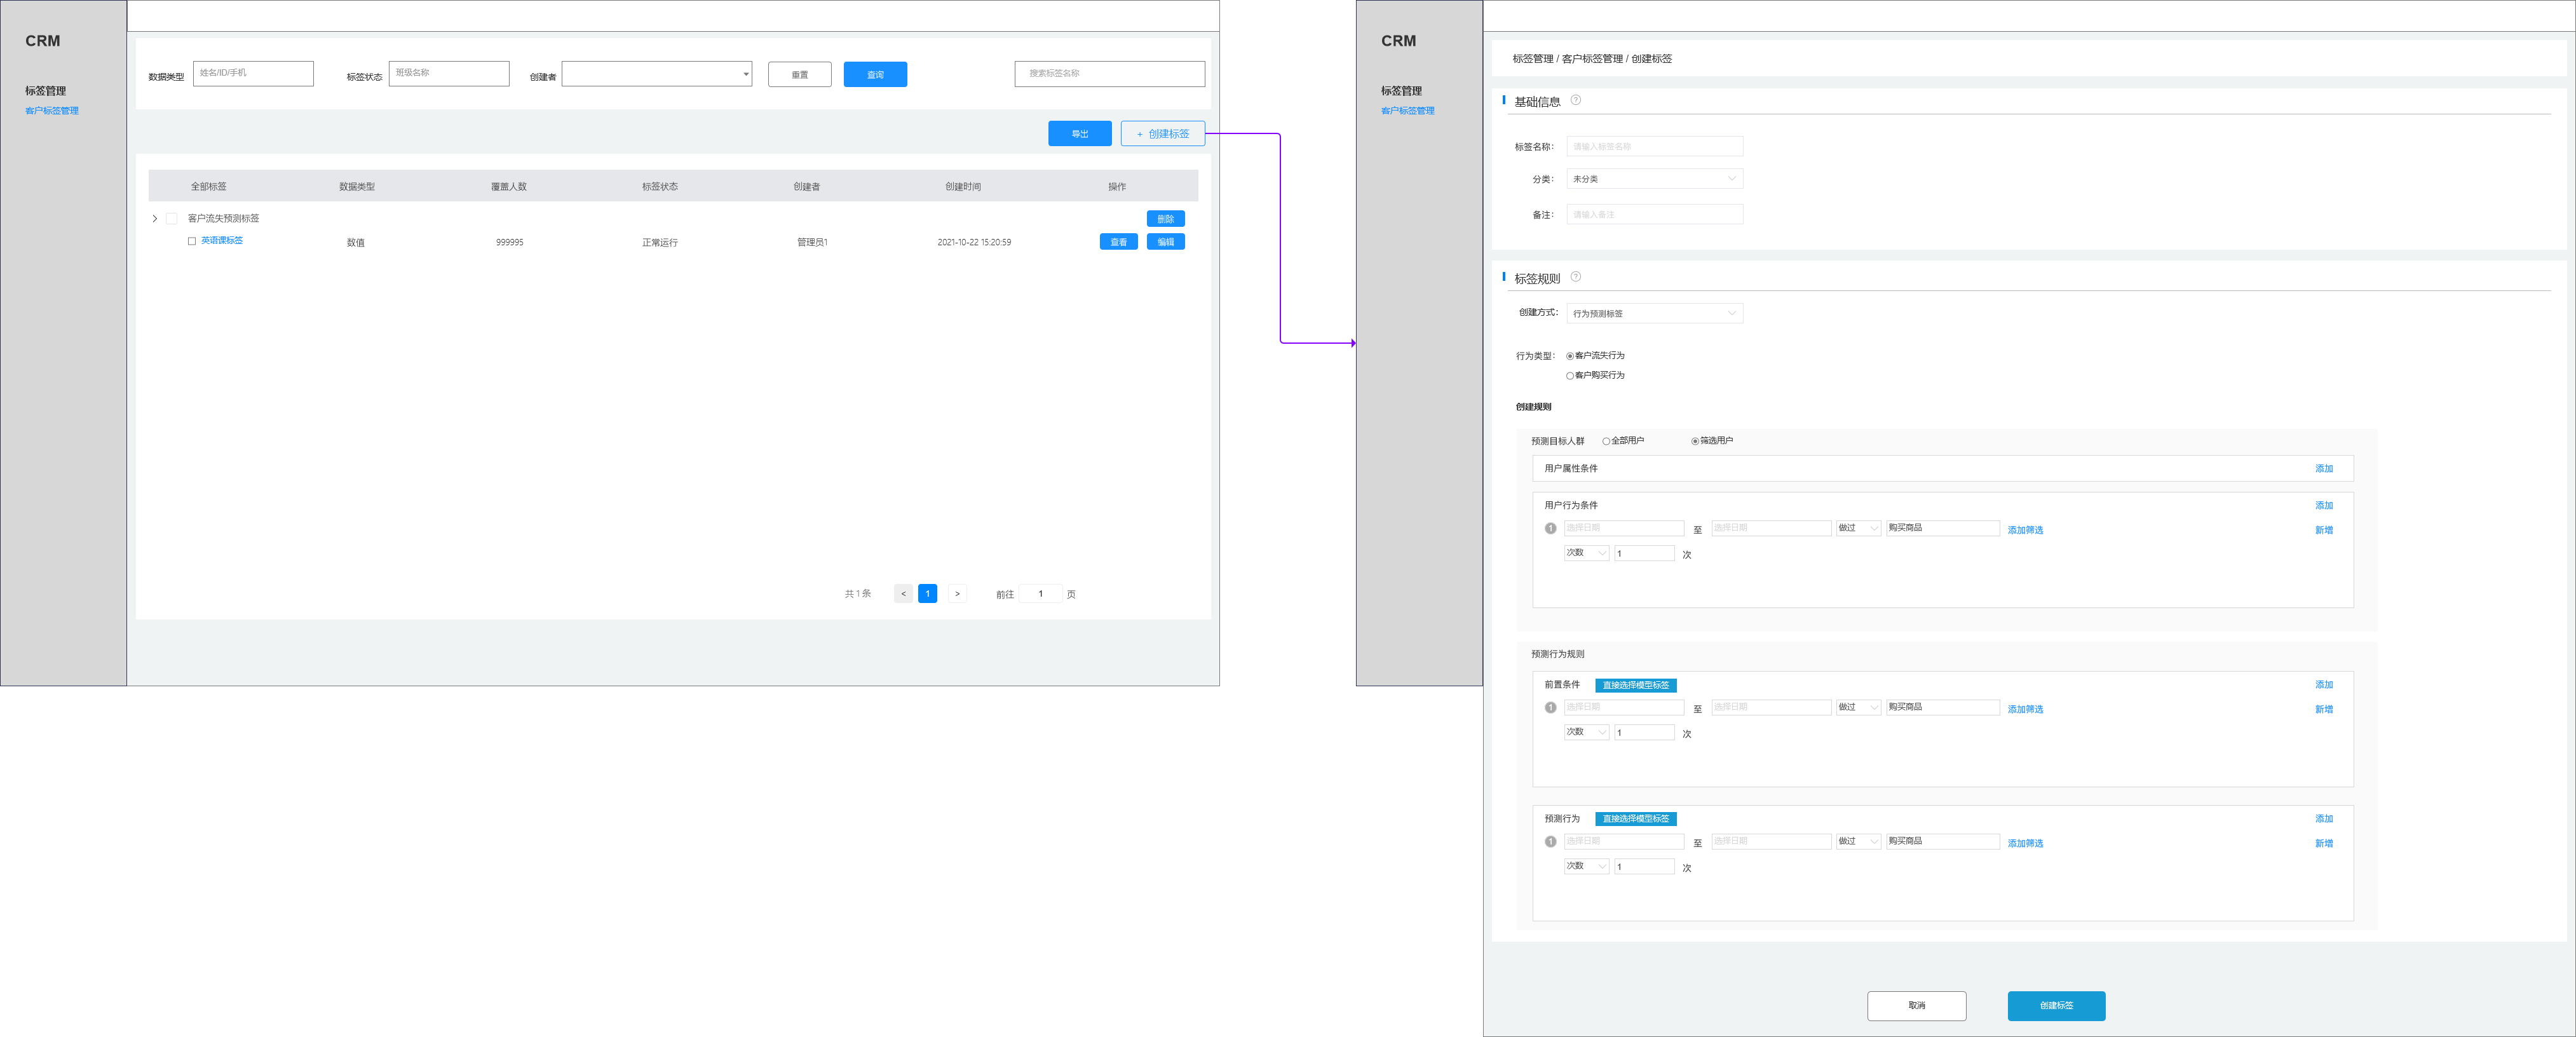2576x1037 pixels.
Task: Submit with the blue 创建标签 button at the bottom
Action: [2057, 1006]
